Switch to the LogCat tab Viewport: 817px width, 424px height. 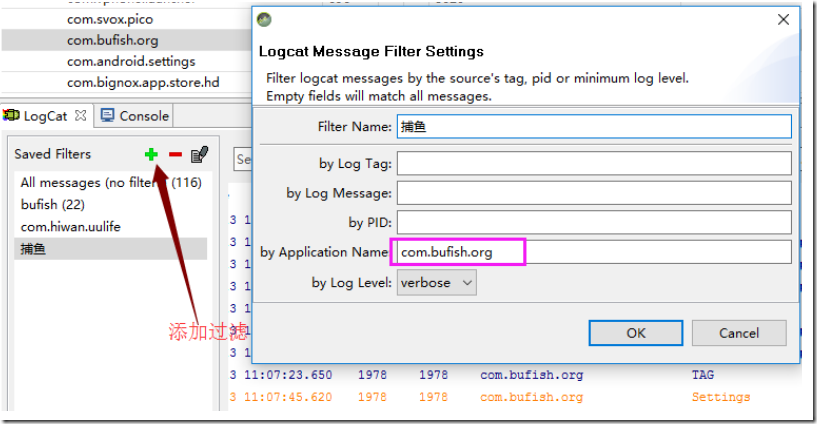tap(45, 116)
